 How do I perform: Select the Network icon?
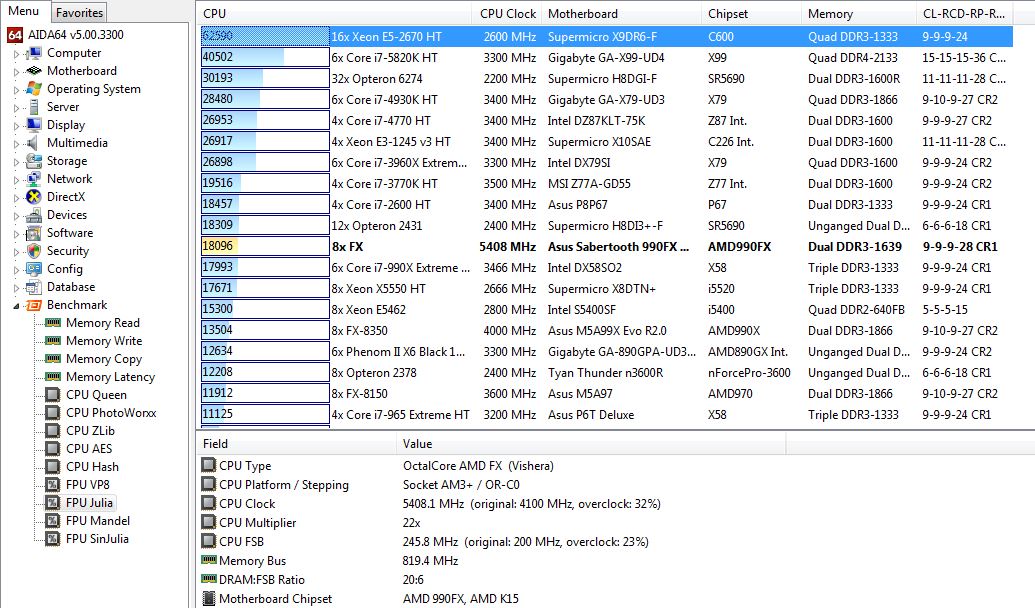click(34, 179)
